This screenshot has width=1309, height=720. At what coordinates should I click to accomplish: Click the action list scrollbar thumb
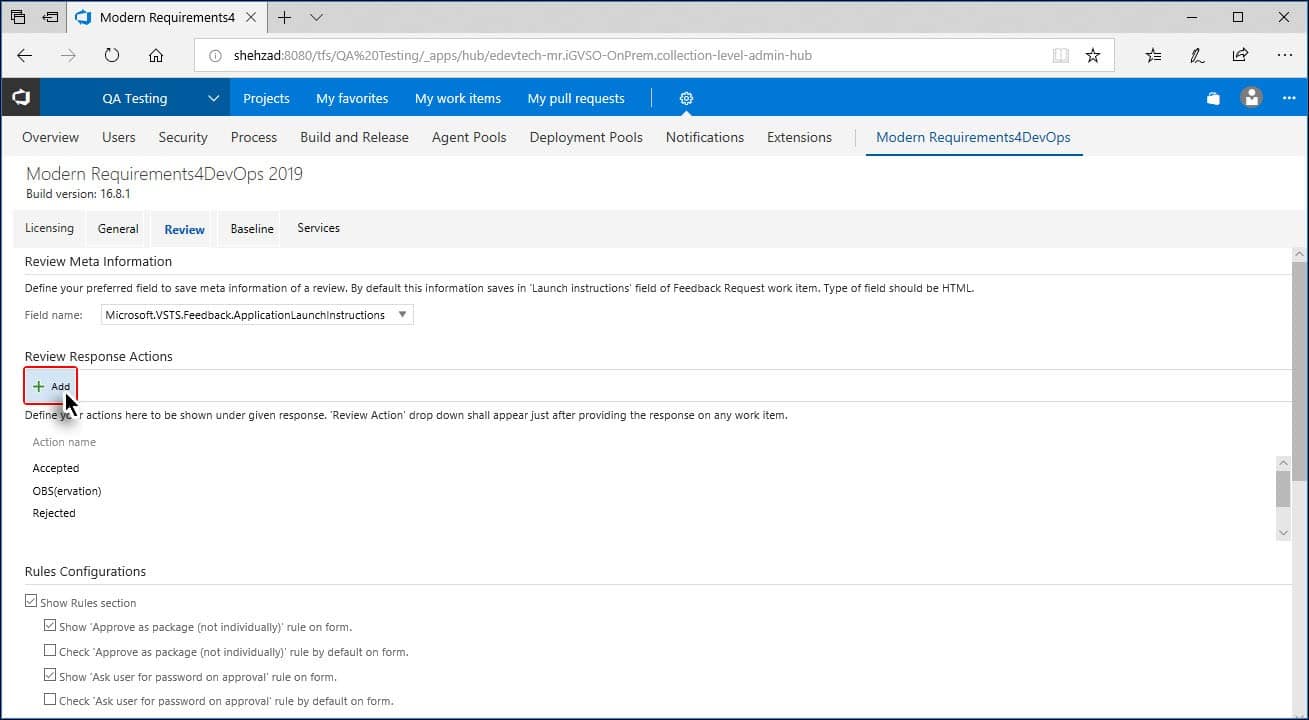coord(1283,490)
